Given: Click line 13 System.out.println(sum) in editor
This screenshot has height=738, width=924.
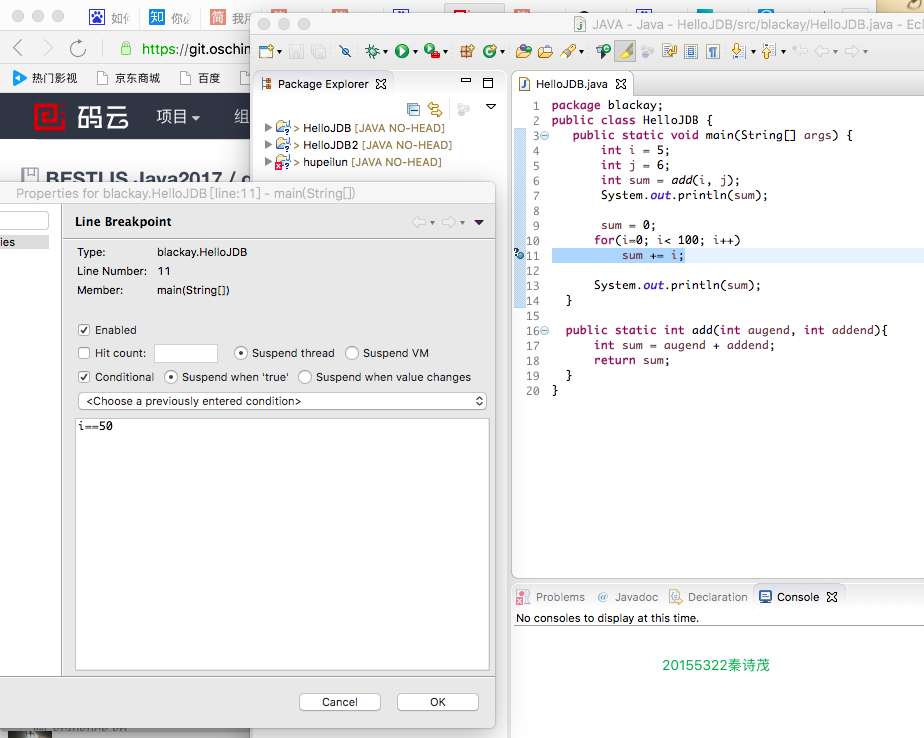Looking at the screenshot, I should click(677, 285).
